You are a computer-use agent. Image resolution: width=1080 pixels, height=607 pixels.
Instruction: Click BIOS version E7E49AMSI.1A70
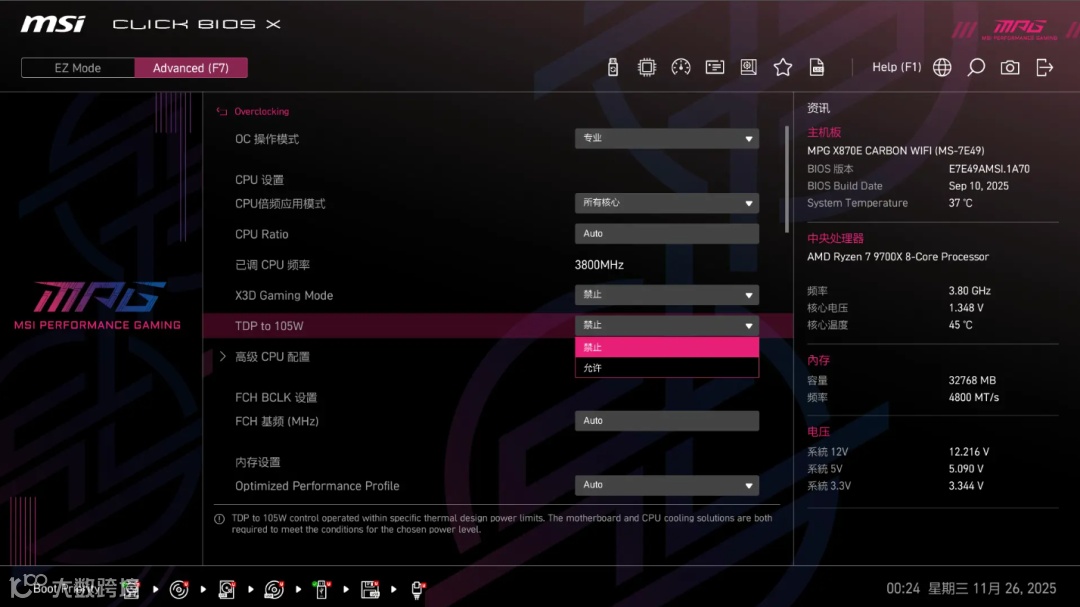tap(989, 169)
